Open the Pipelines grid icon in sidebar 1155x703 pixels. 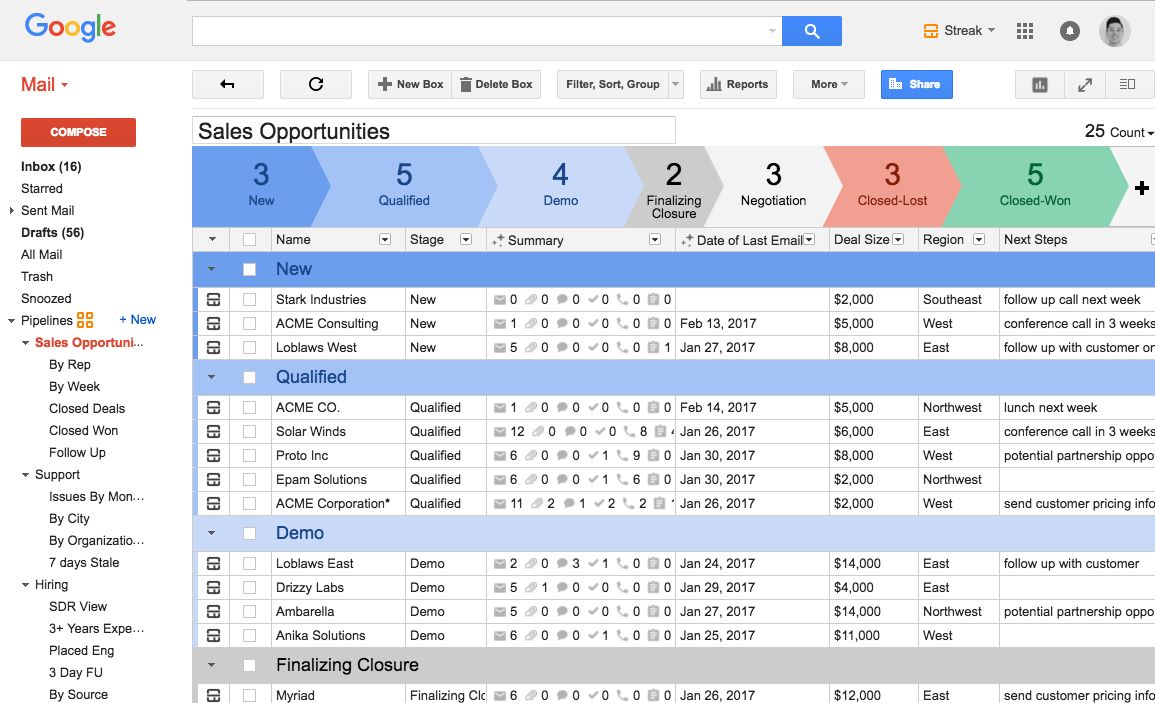pos(85,320)
